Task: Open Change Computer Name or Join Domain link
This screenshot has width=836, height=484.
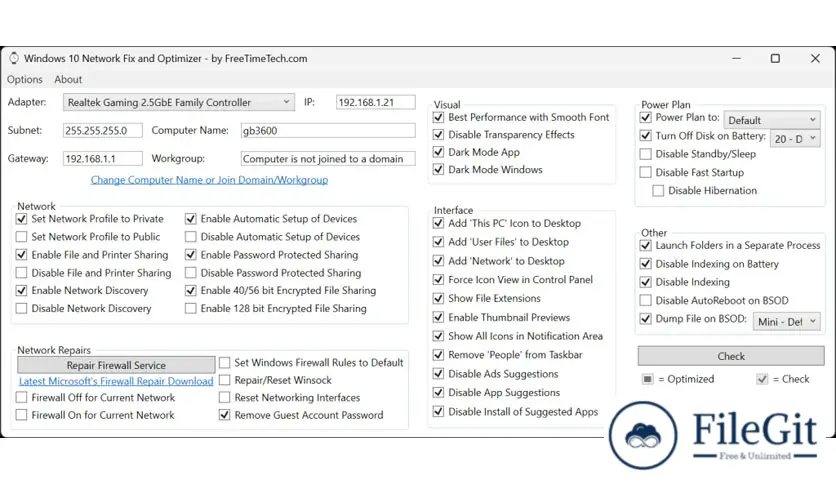Action: tap(209, 180)
